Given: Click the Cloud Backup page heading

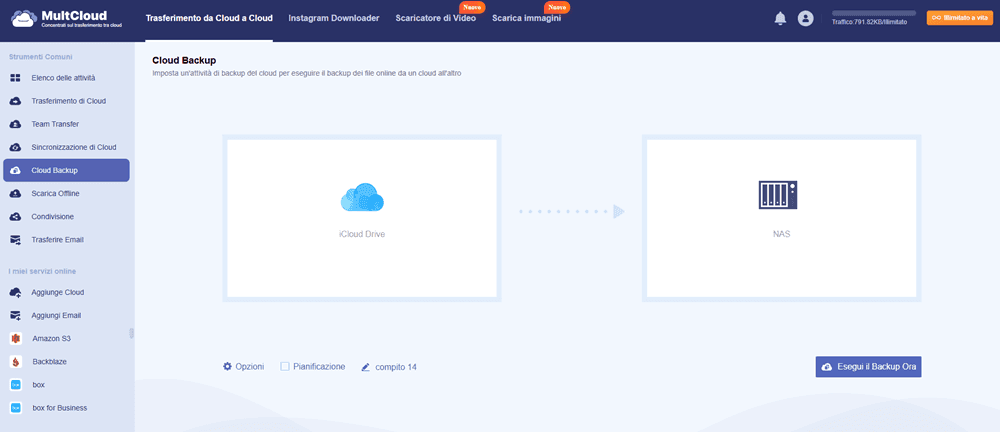Looking at the screenshot, I should (184, 61).
